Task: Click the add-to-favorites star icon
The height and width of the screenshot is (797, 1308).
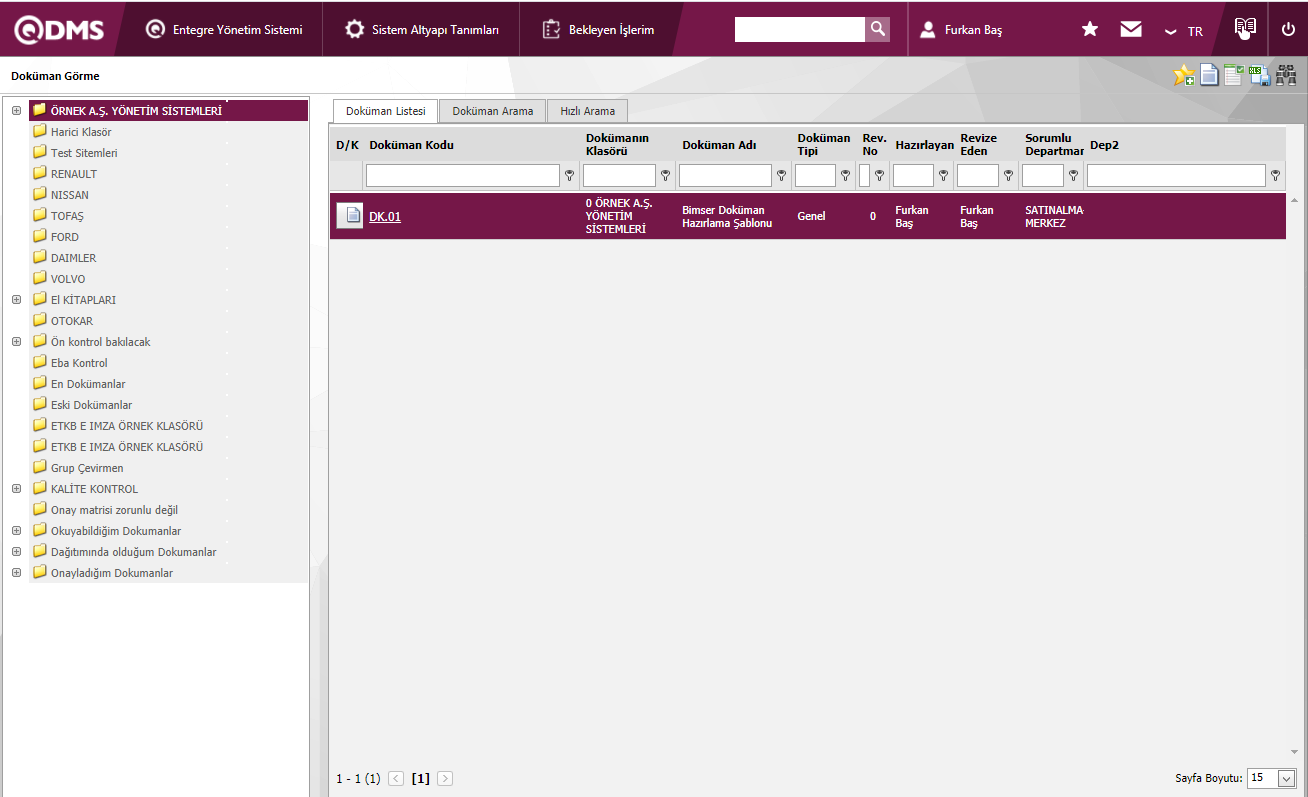Action: click(1184, 75)
